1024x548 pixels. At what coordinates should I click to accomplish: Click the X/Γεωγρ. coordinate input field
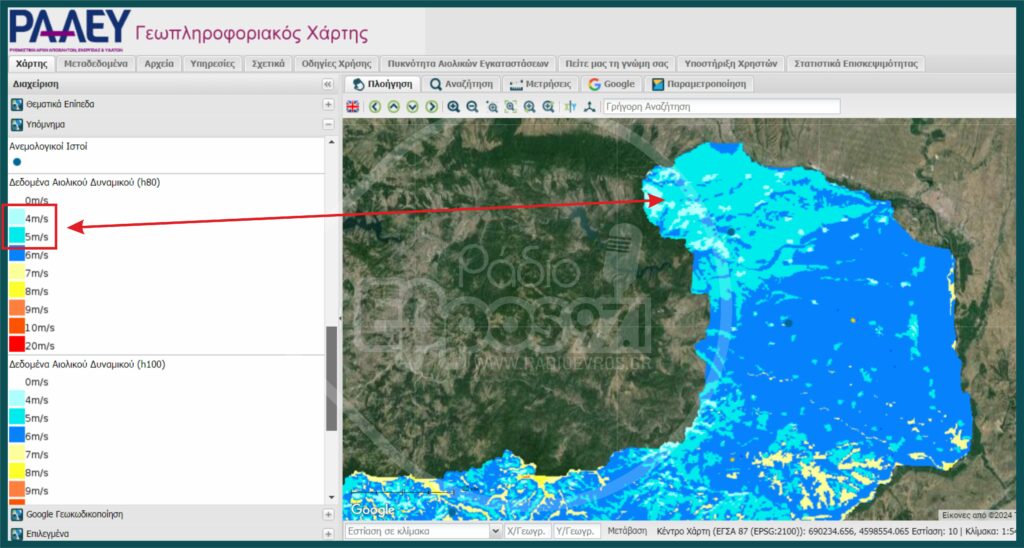point(525,531)
